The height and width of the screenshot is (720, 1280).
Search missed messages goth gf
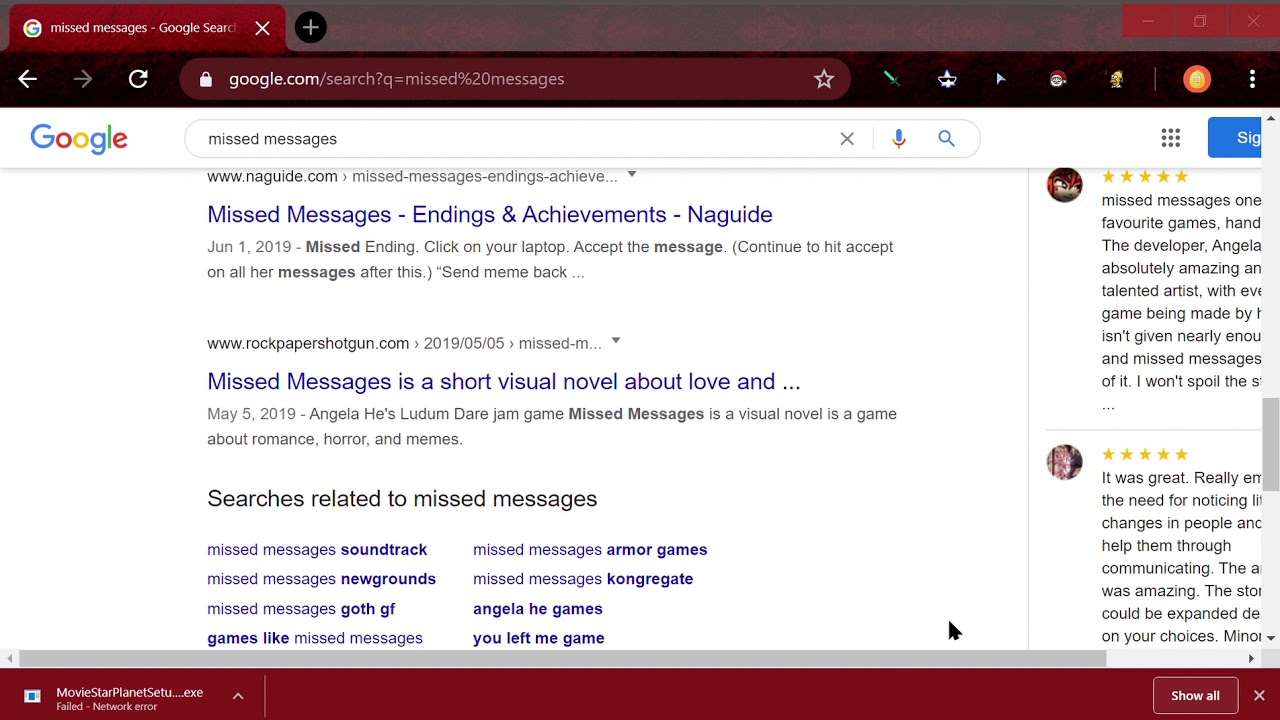click(301, 609)
